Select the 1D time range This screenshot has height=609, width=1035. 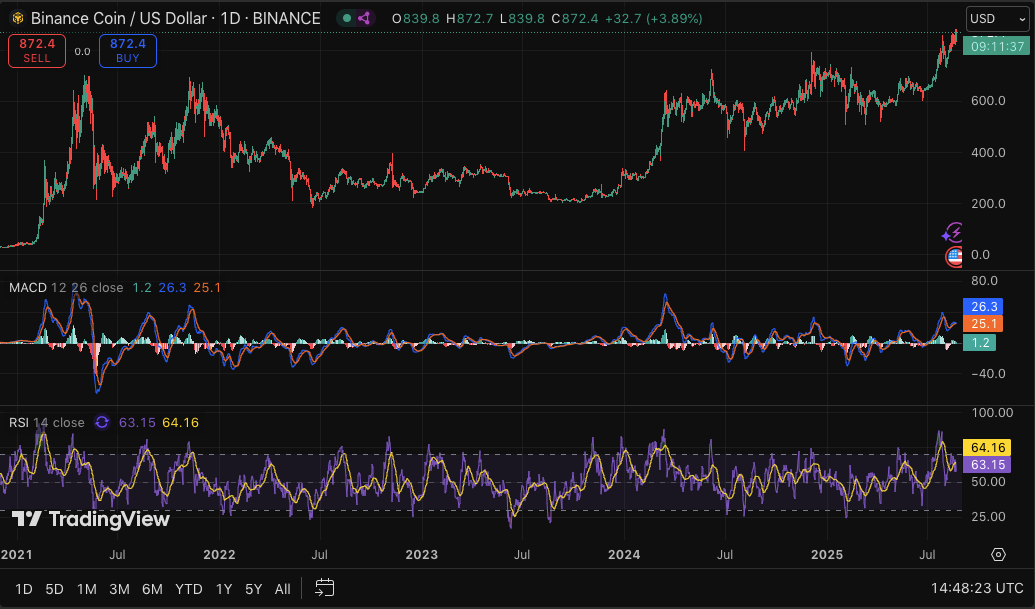(24, 589)
